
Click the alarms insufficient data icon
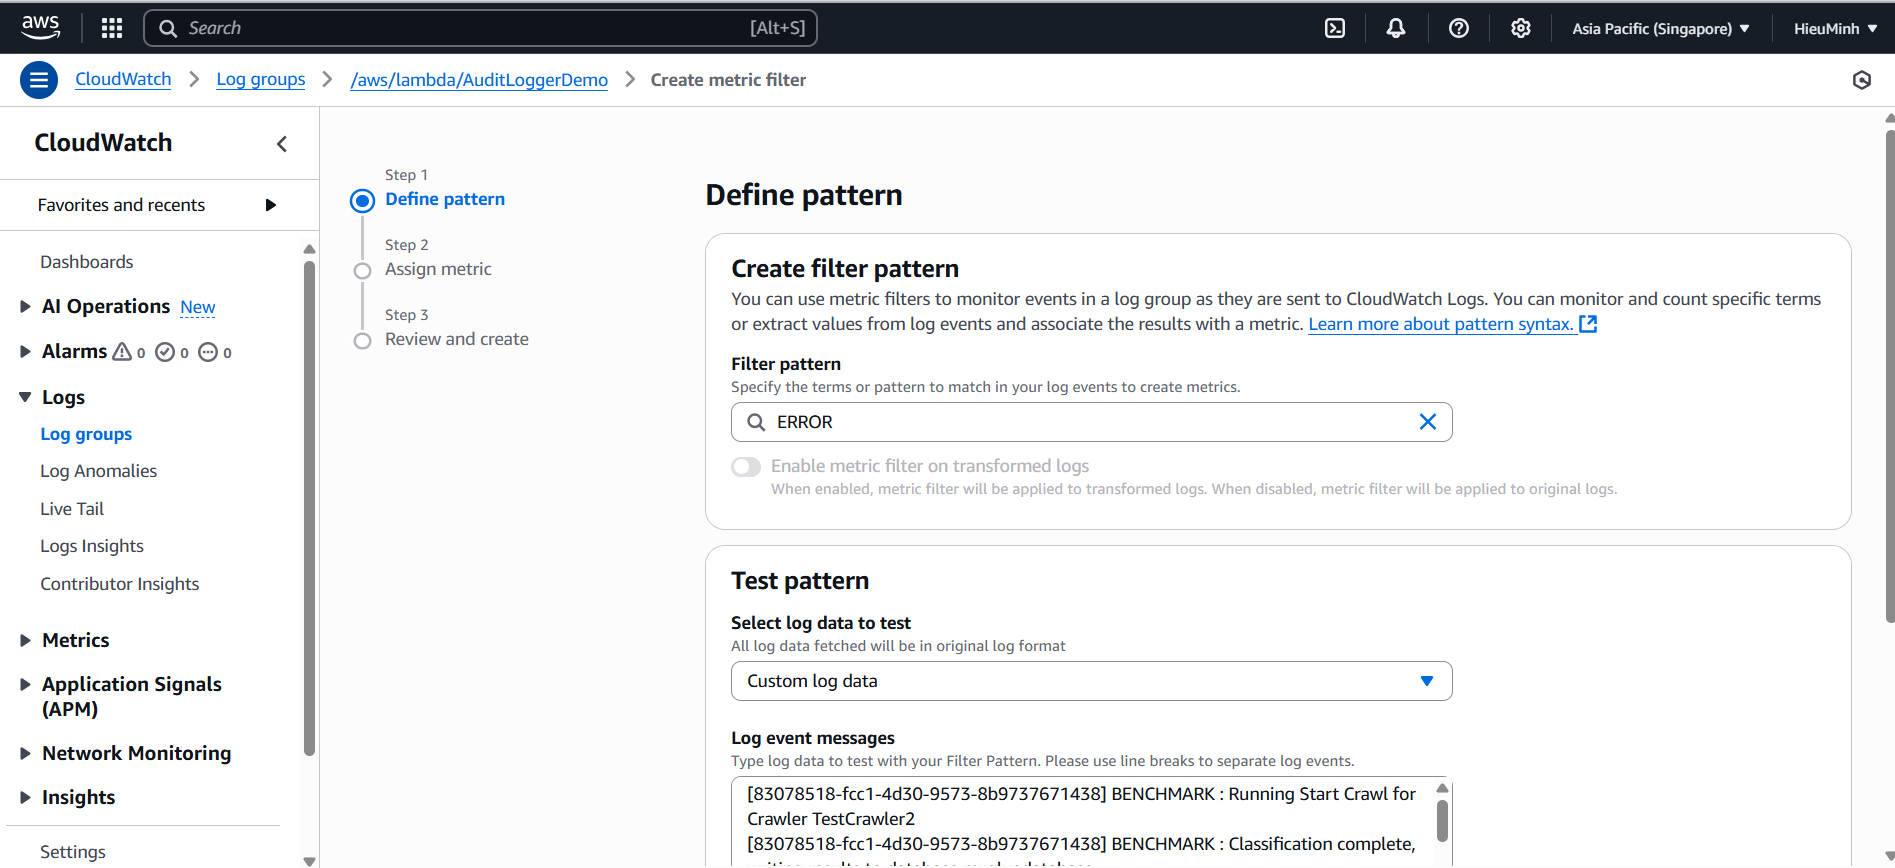(208, 352)
